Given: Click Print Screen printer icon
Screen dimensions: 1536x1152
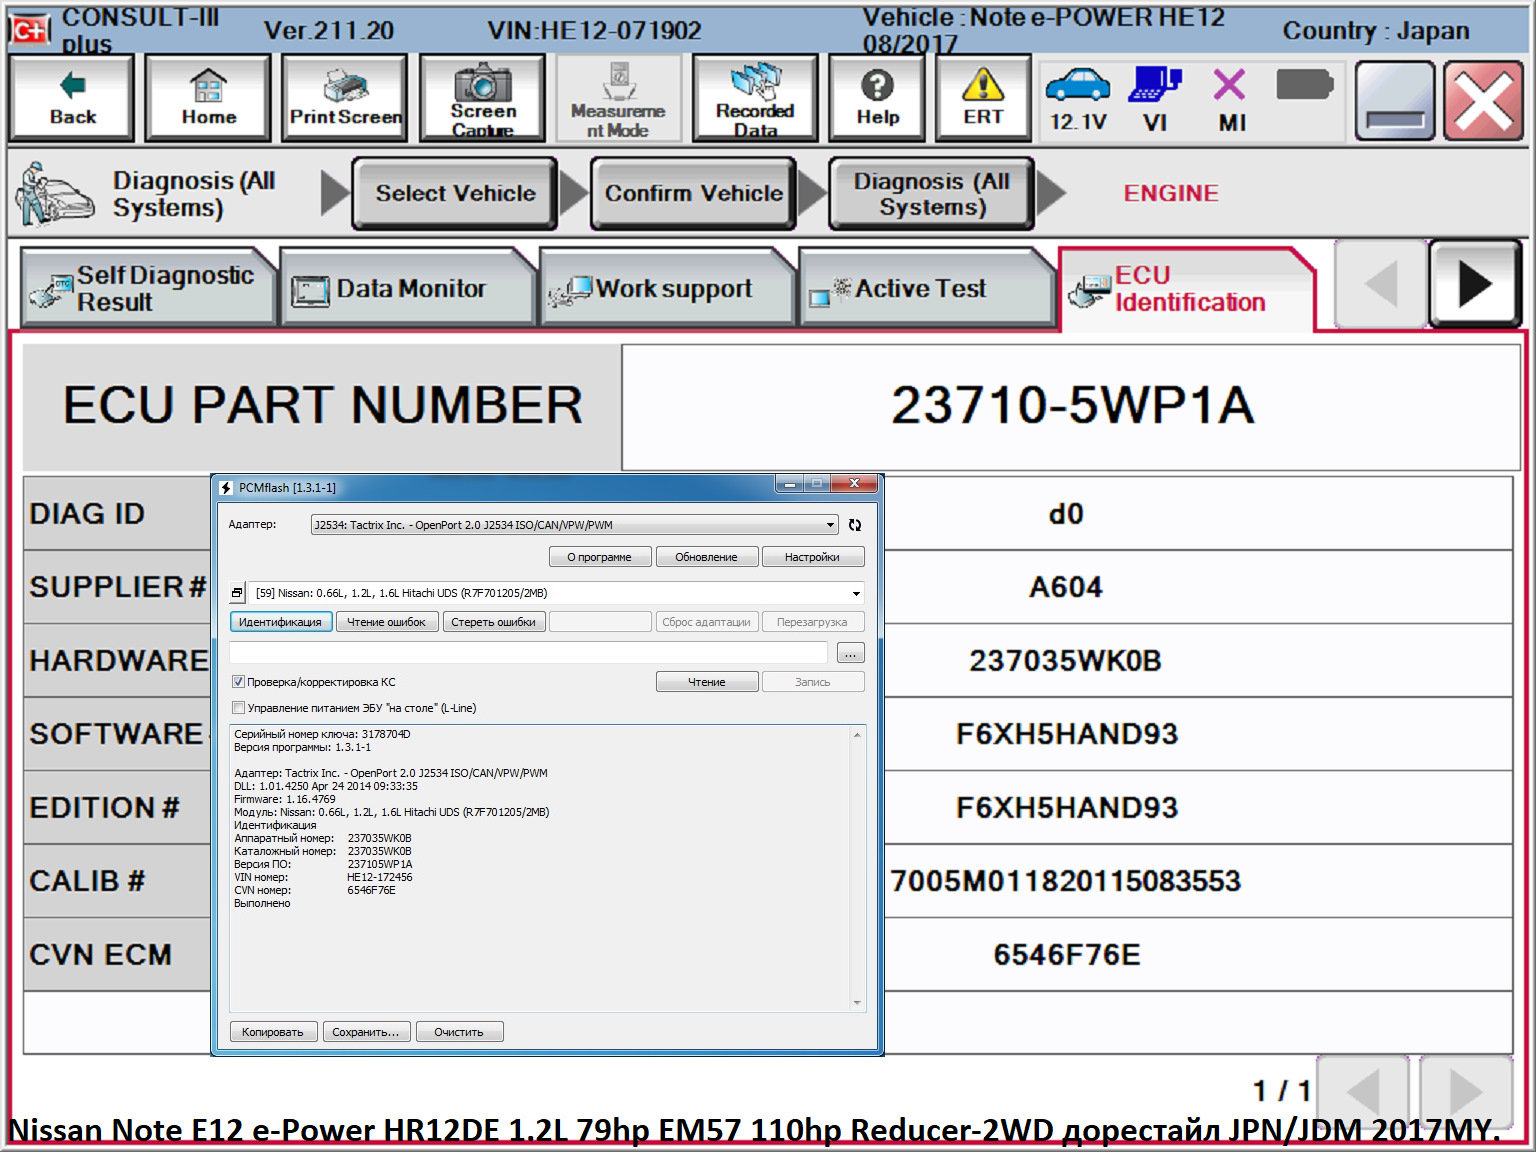Looking at the screenshot, I should click(x=345, y=97).
